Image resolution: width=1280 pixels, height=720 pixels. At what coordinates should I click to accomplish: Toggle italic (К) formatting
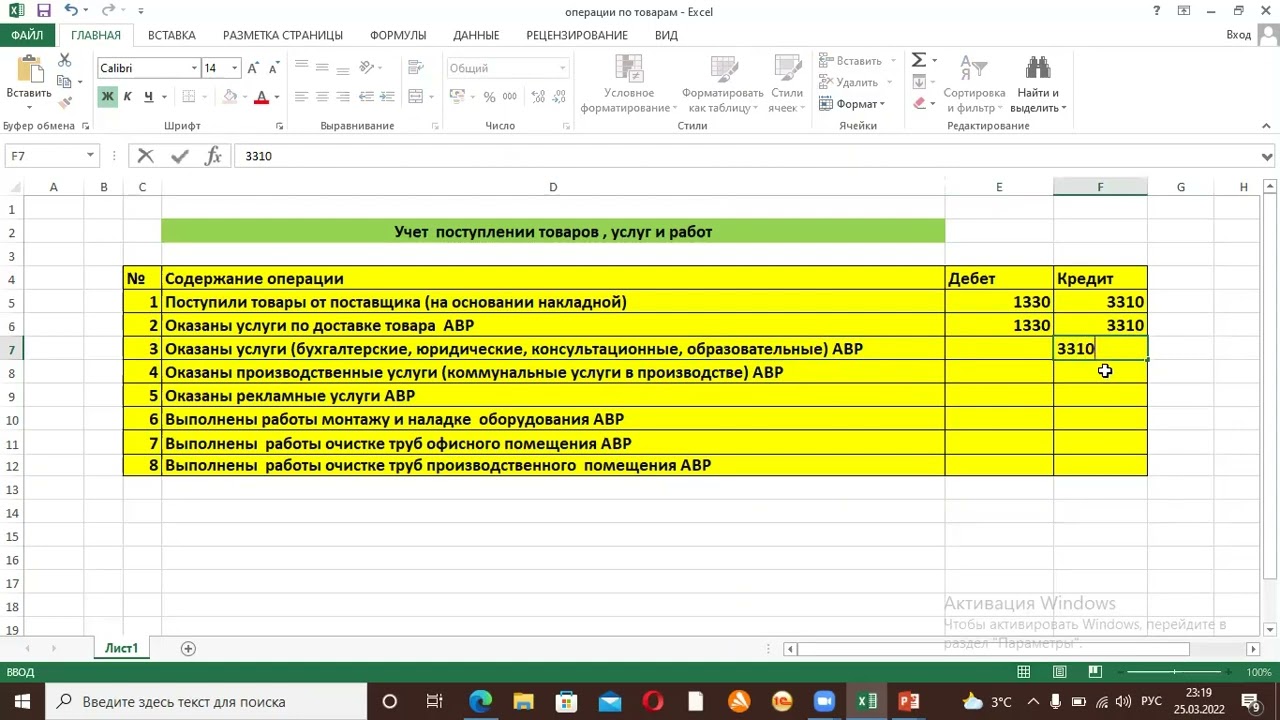127,97
